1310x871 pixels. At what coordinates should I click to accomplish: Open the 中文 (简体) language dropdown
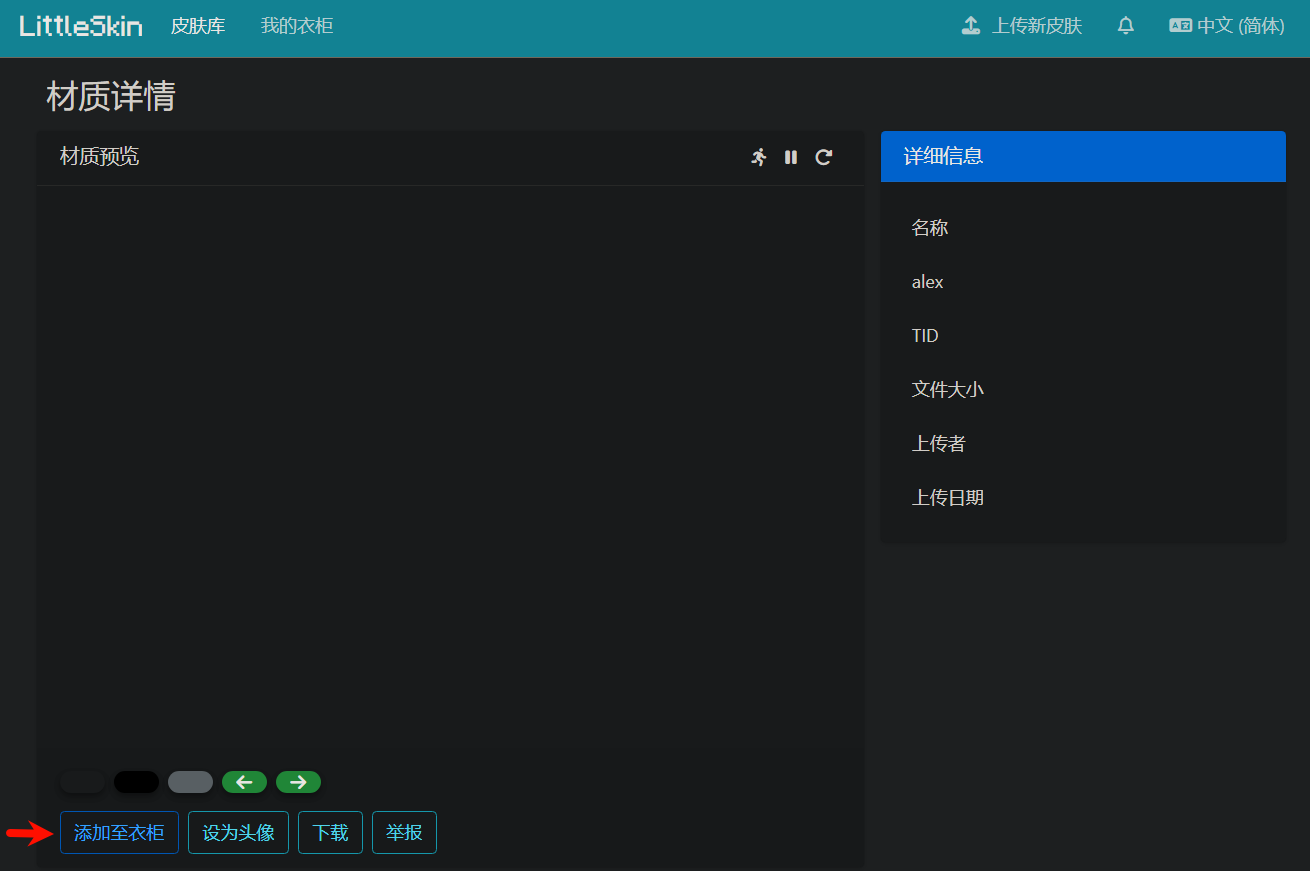(1240, 26)
